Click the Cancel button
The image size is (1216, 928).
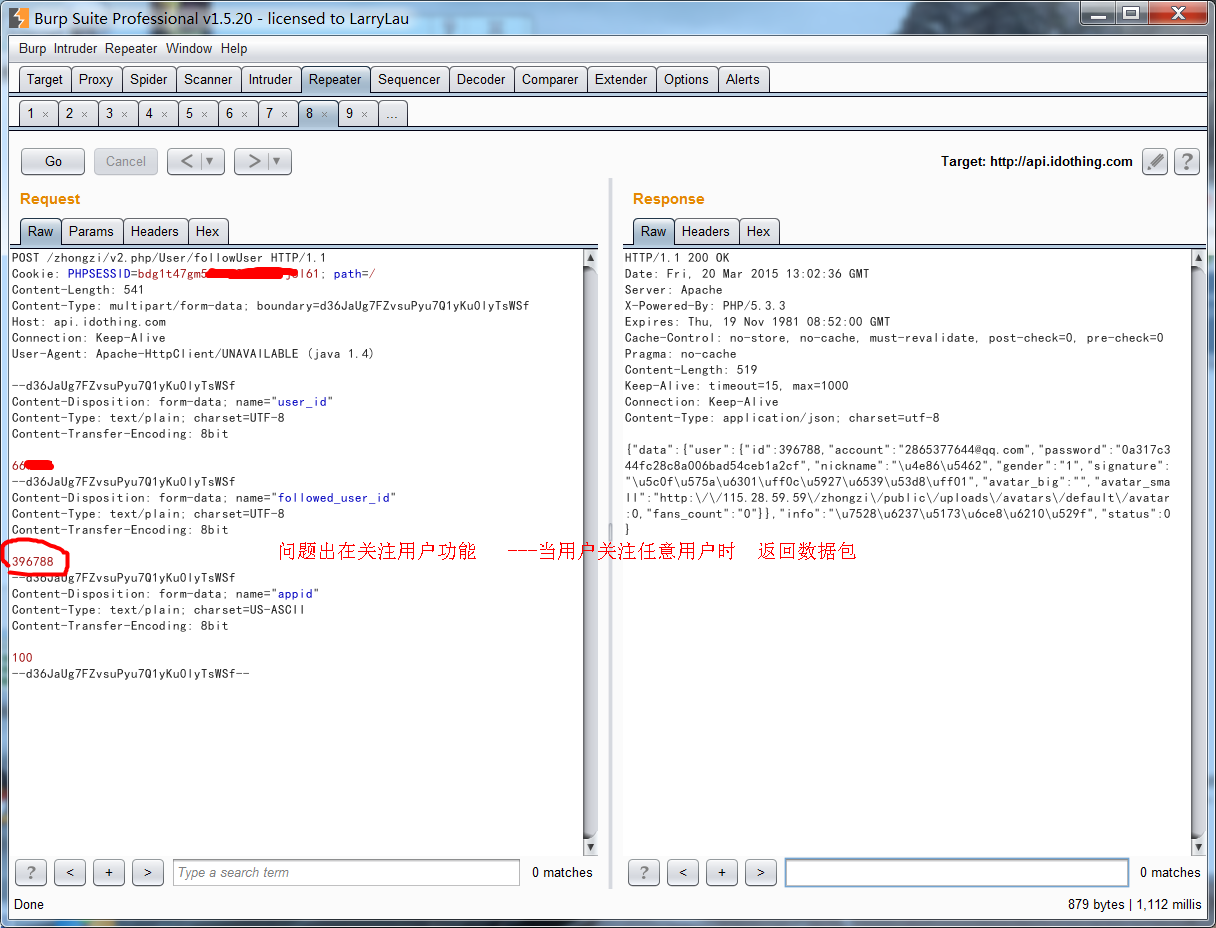(x=126, y=161)
